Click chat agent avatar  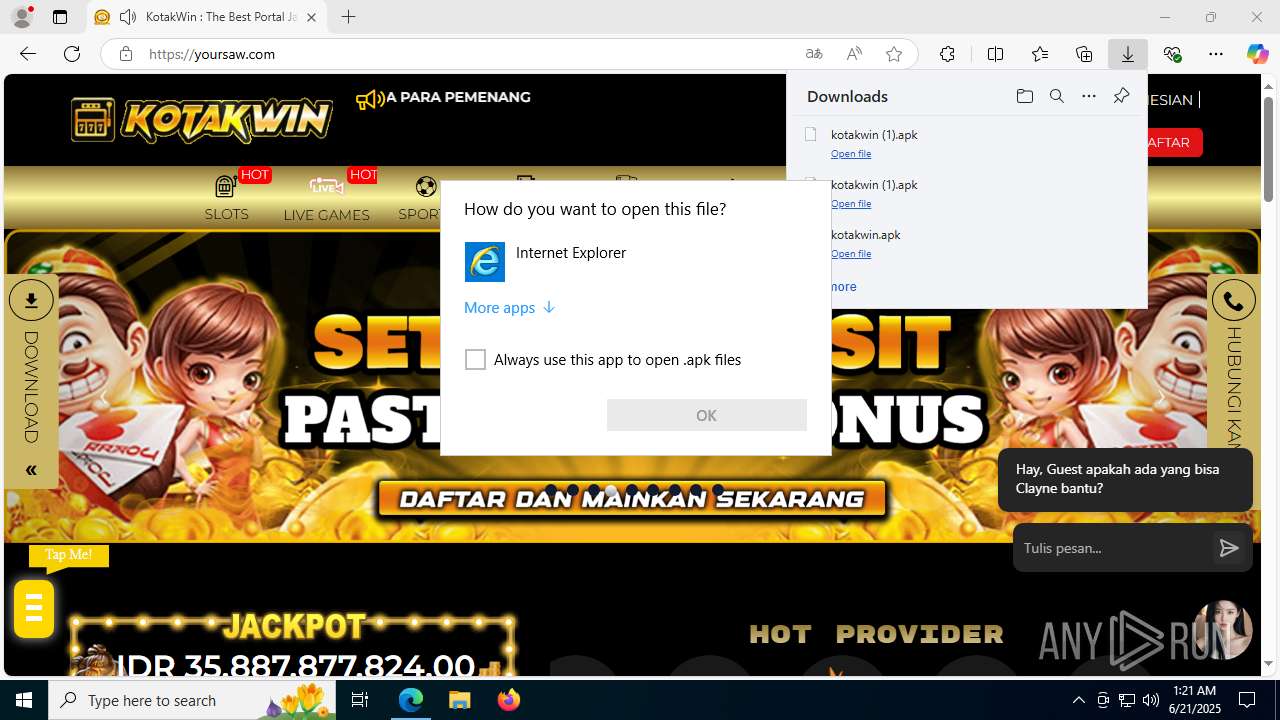[x=1223, y=630]
